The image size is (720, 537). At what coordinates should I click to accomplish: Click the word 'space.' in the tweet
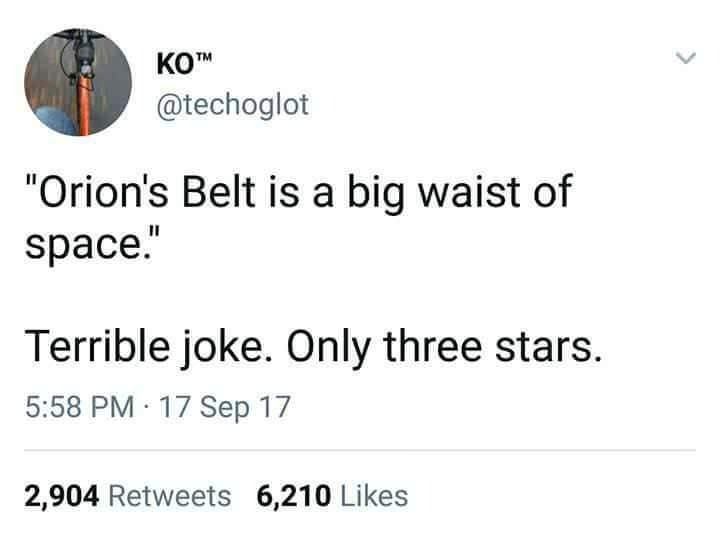(87, 246)
